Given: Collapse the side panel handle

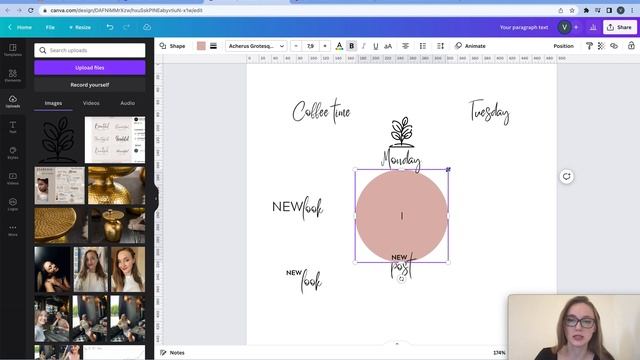Looking at the screenshot, I should tap(156, 199).
